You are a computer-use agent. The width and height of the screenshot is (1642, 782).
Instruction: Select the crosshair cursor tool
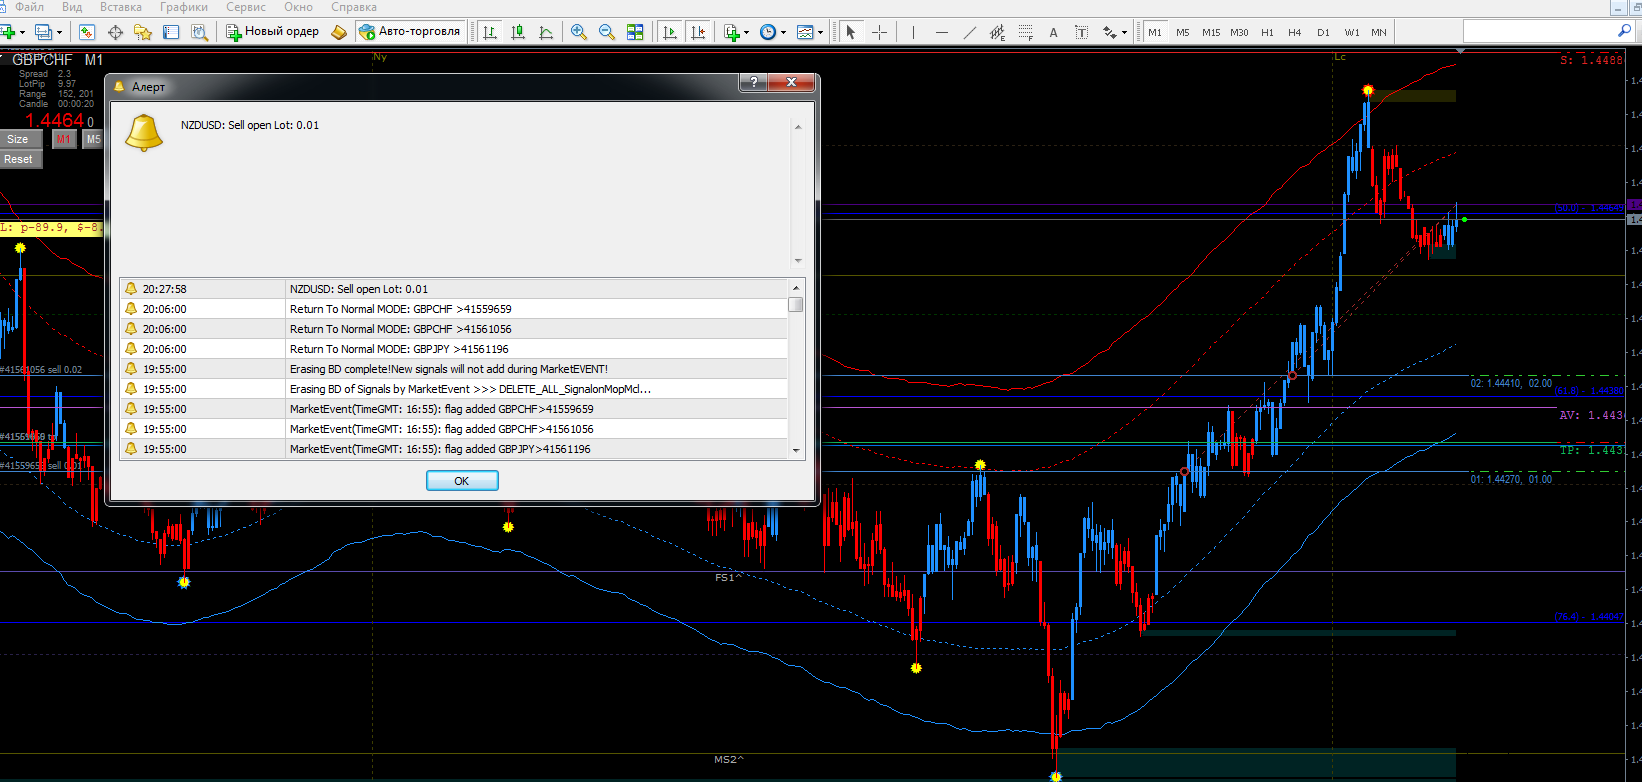pyautogui.click(x=879, y=32)
